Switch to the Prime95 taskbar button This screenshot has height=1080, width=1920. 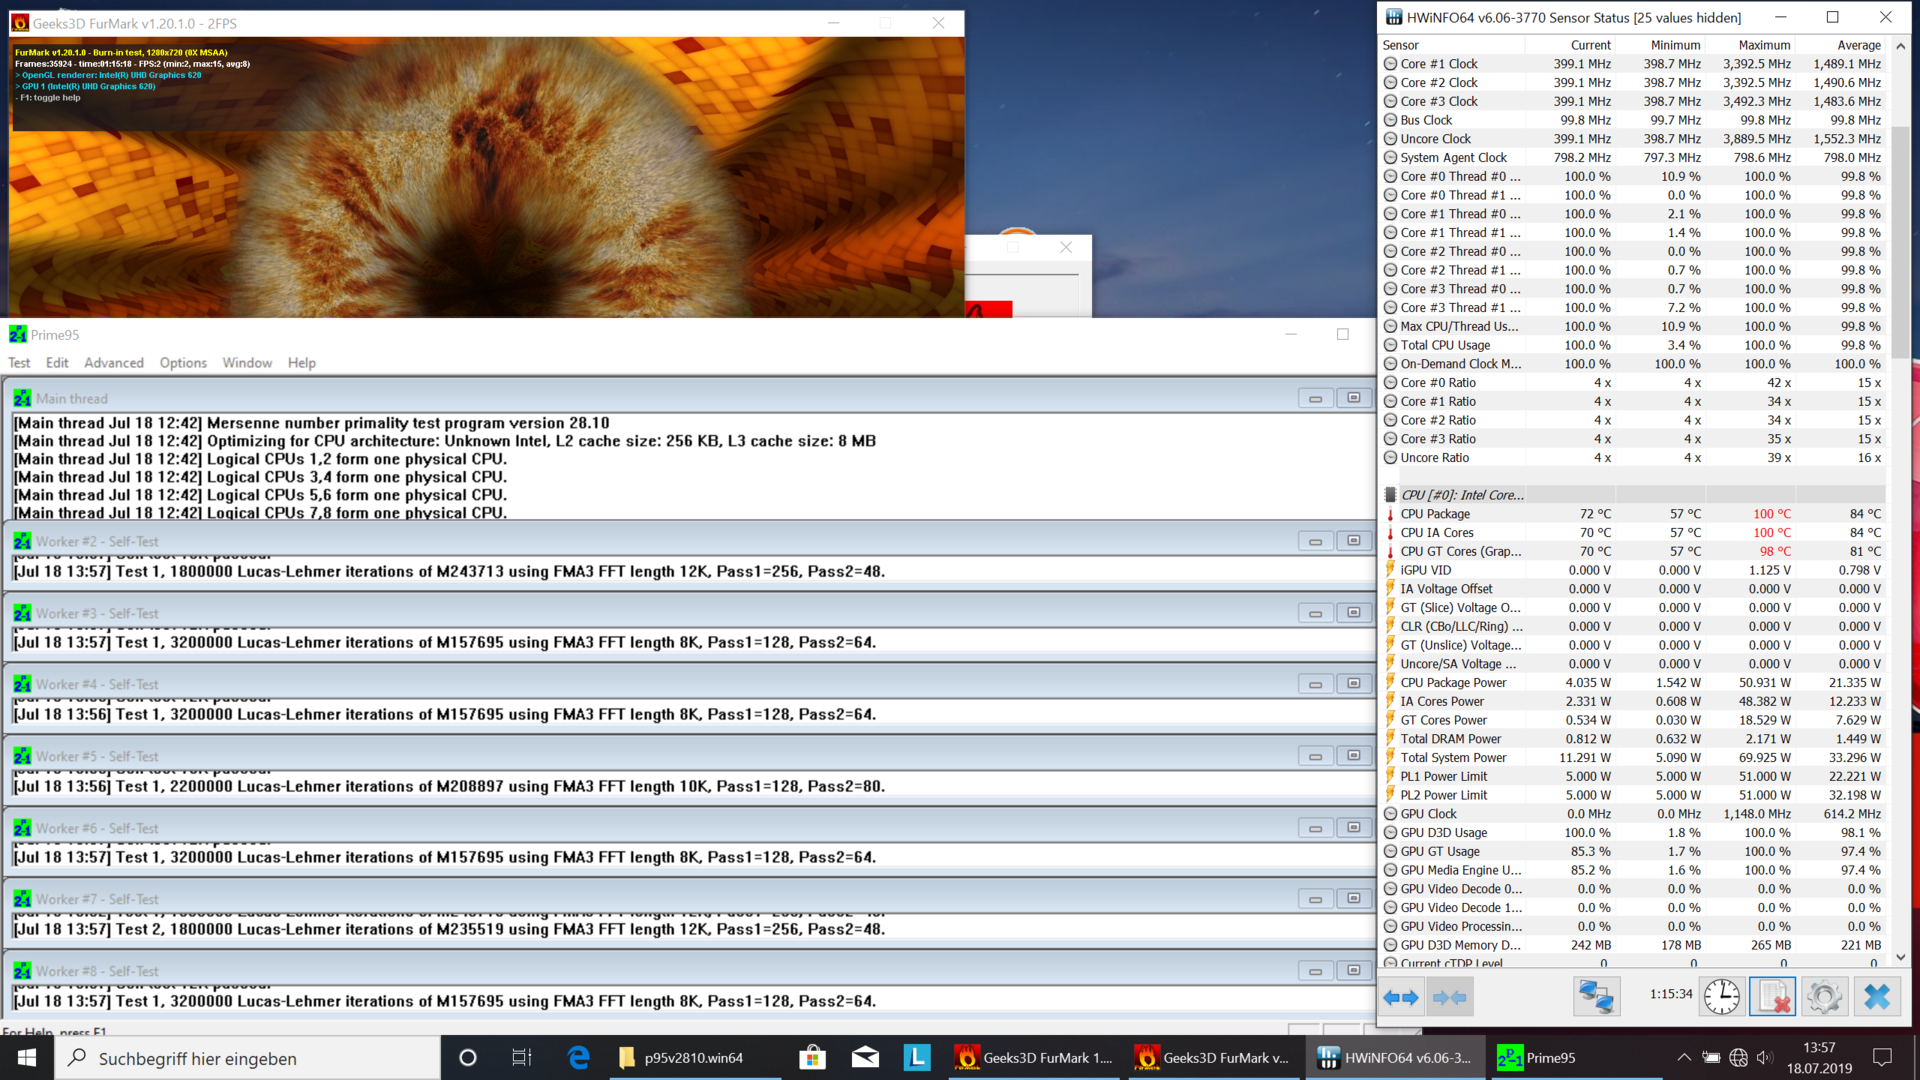(1536, 1057)
